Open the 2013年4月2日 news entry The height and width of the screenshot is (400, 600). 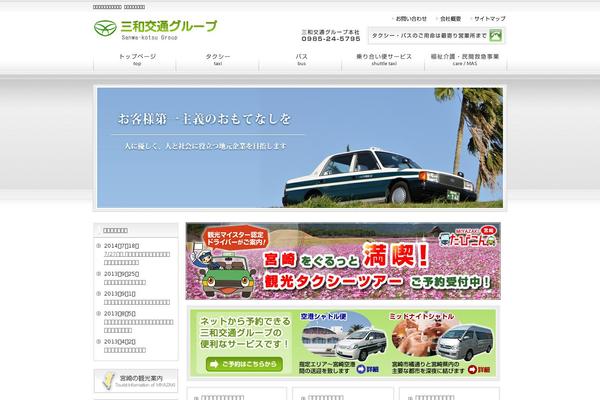(x=125, y=350)
